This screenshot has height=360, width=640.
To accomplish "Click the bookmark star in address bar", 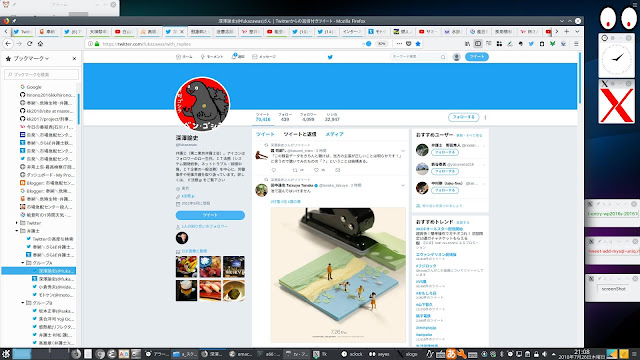I will (x=418, y=44).
